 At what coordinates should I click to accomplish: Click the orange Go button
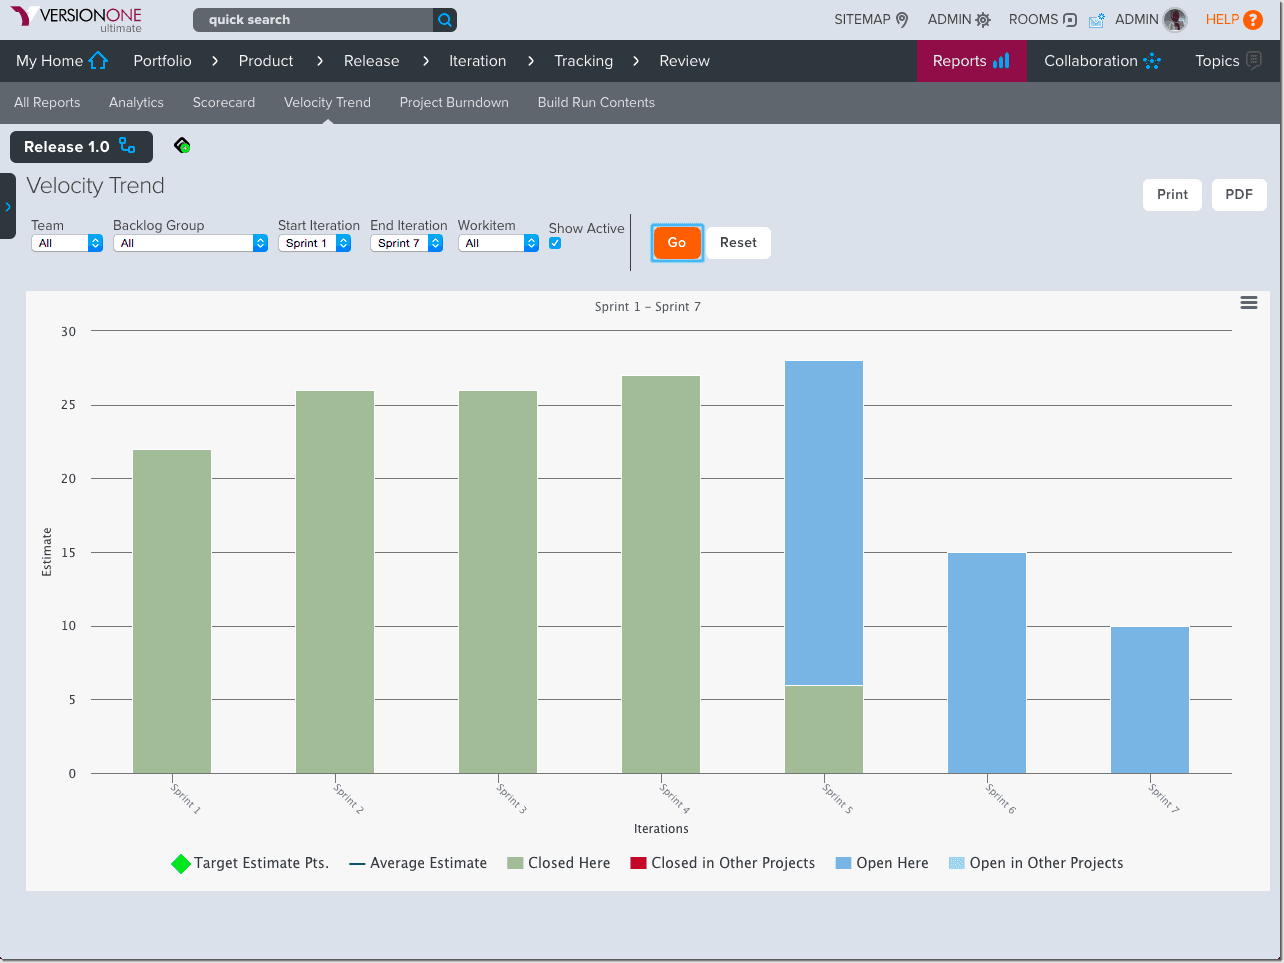[677, 242]
